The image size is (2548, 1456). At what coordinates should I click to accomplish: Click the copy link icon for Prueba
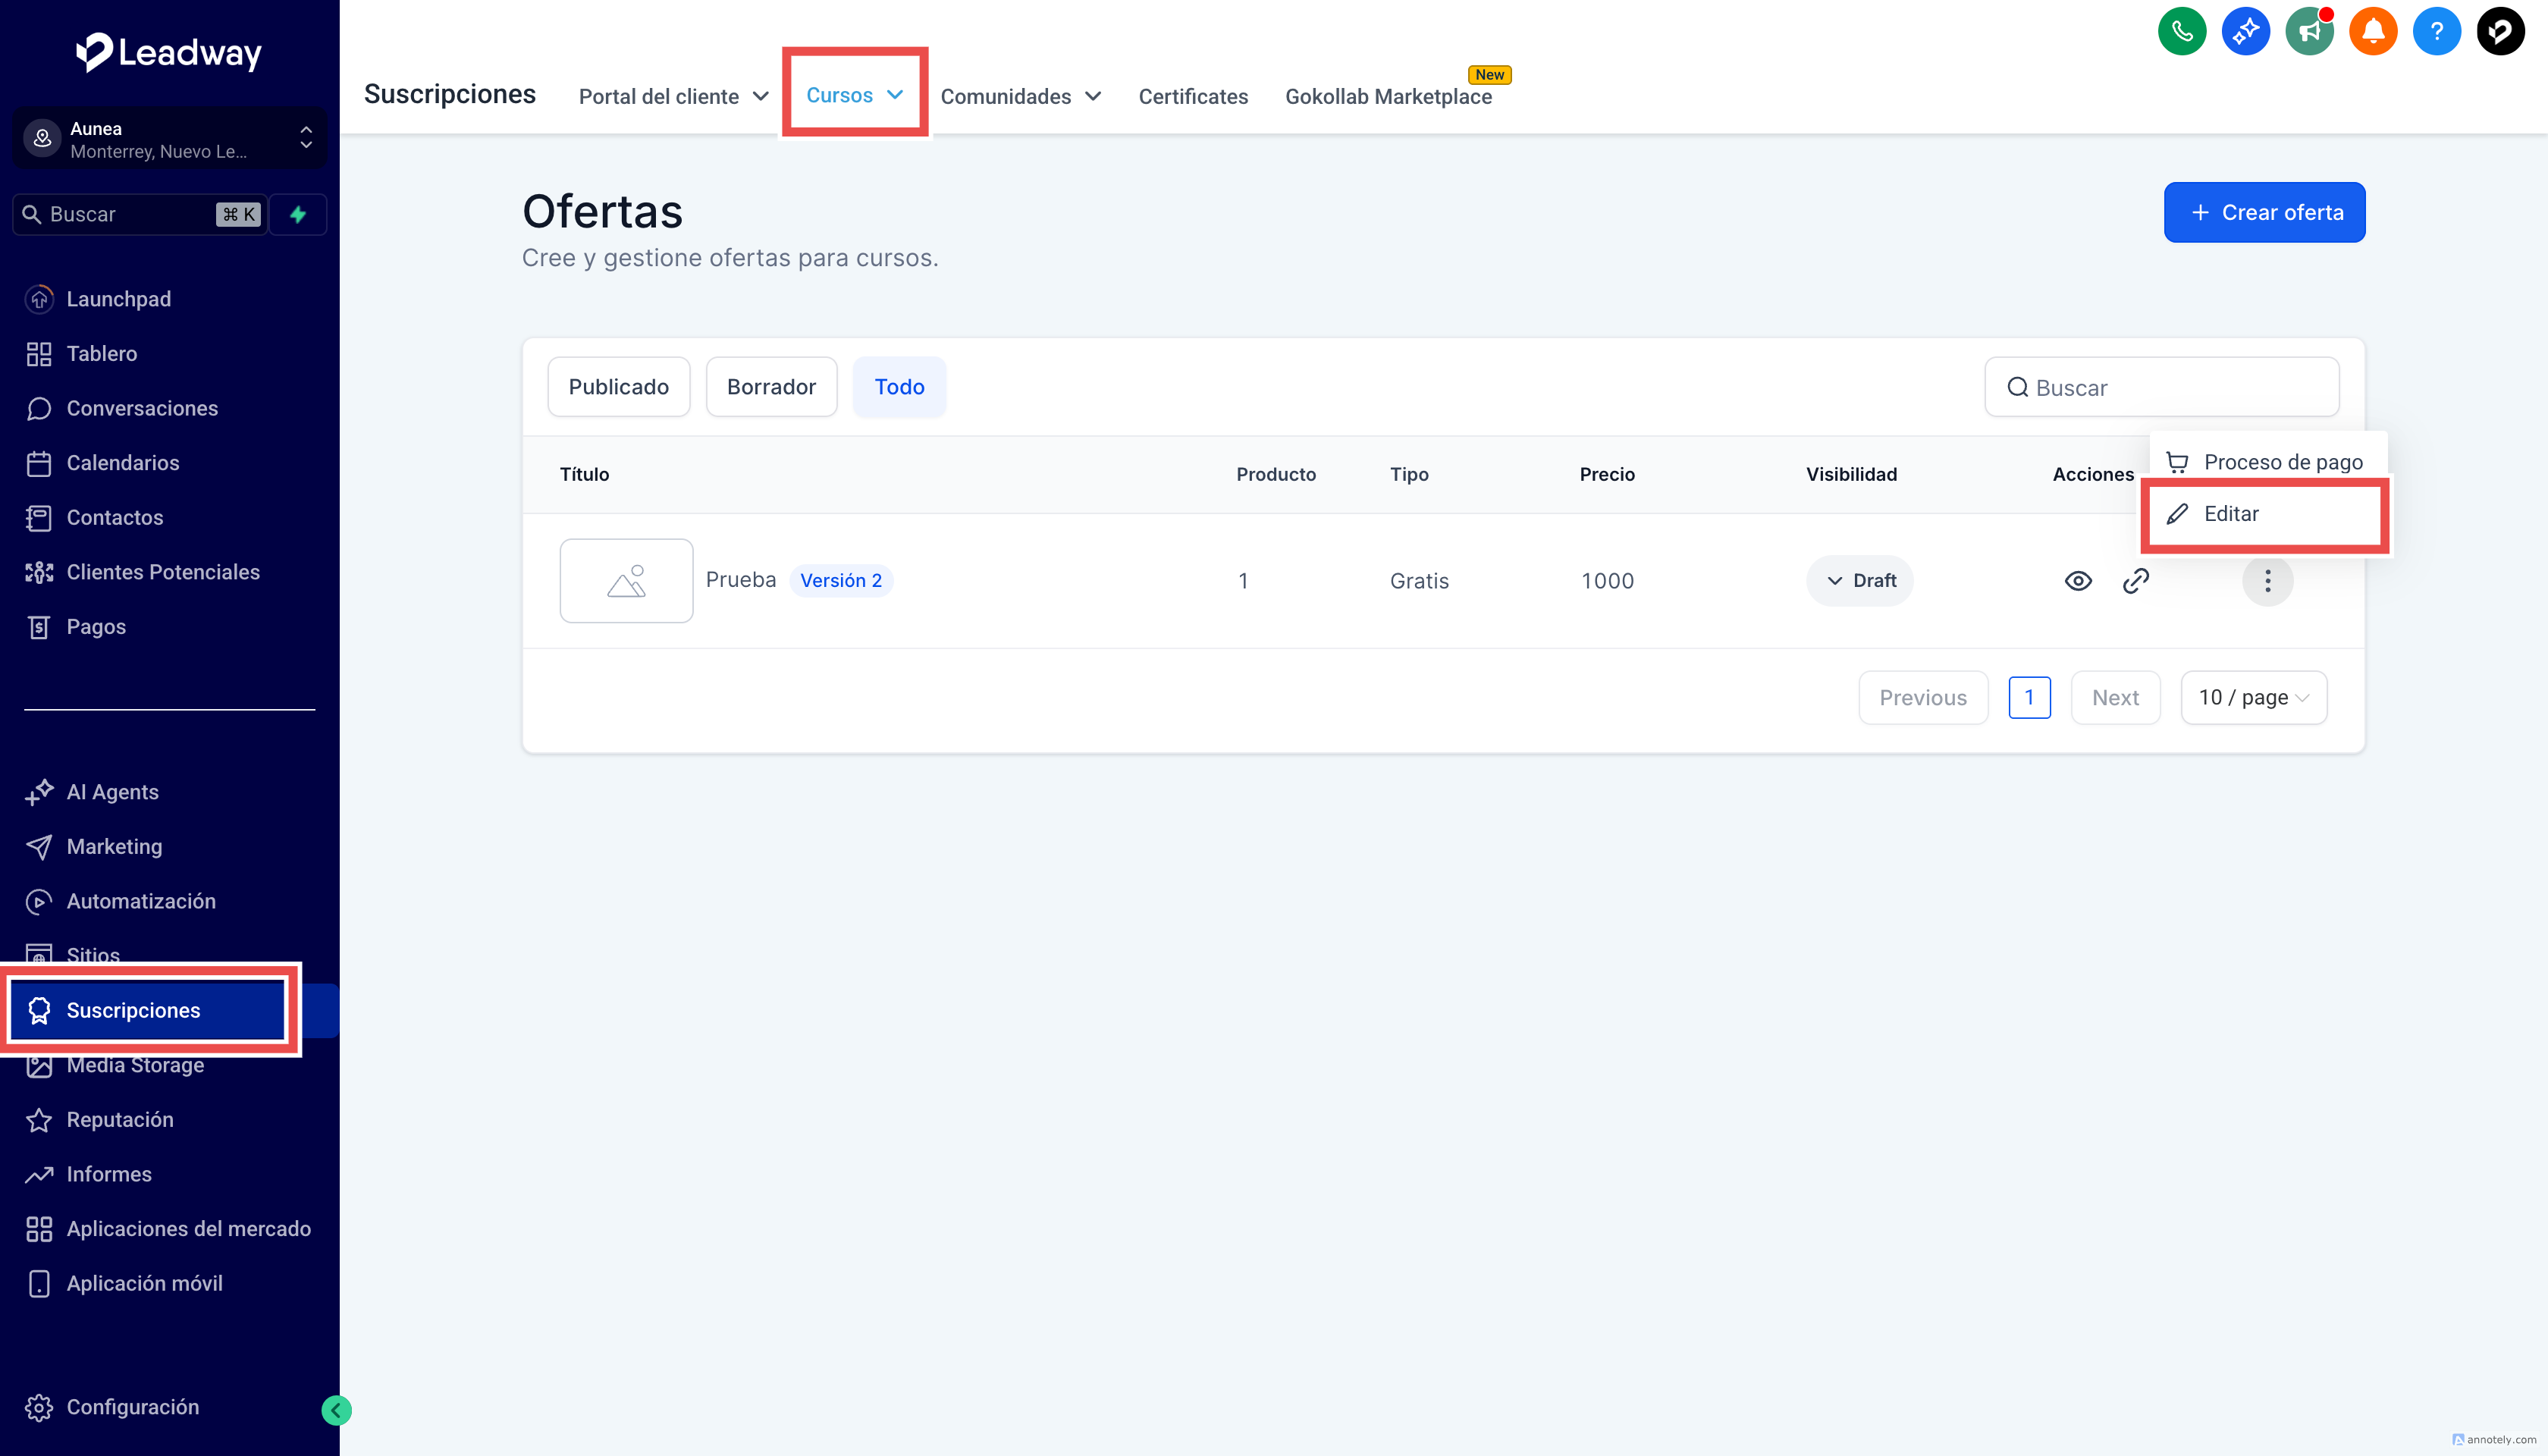point(2135,581)
